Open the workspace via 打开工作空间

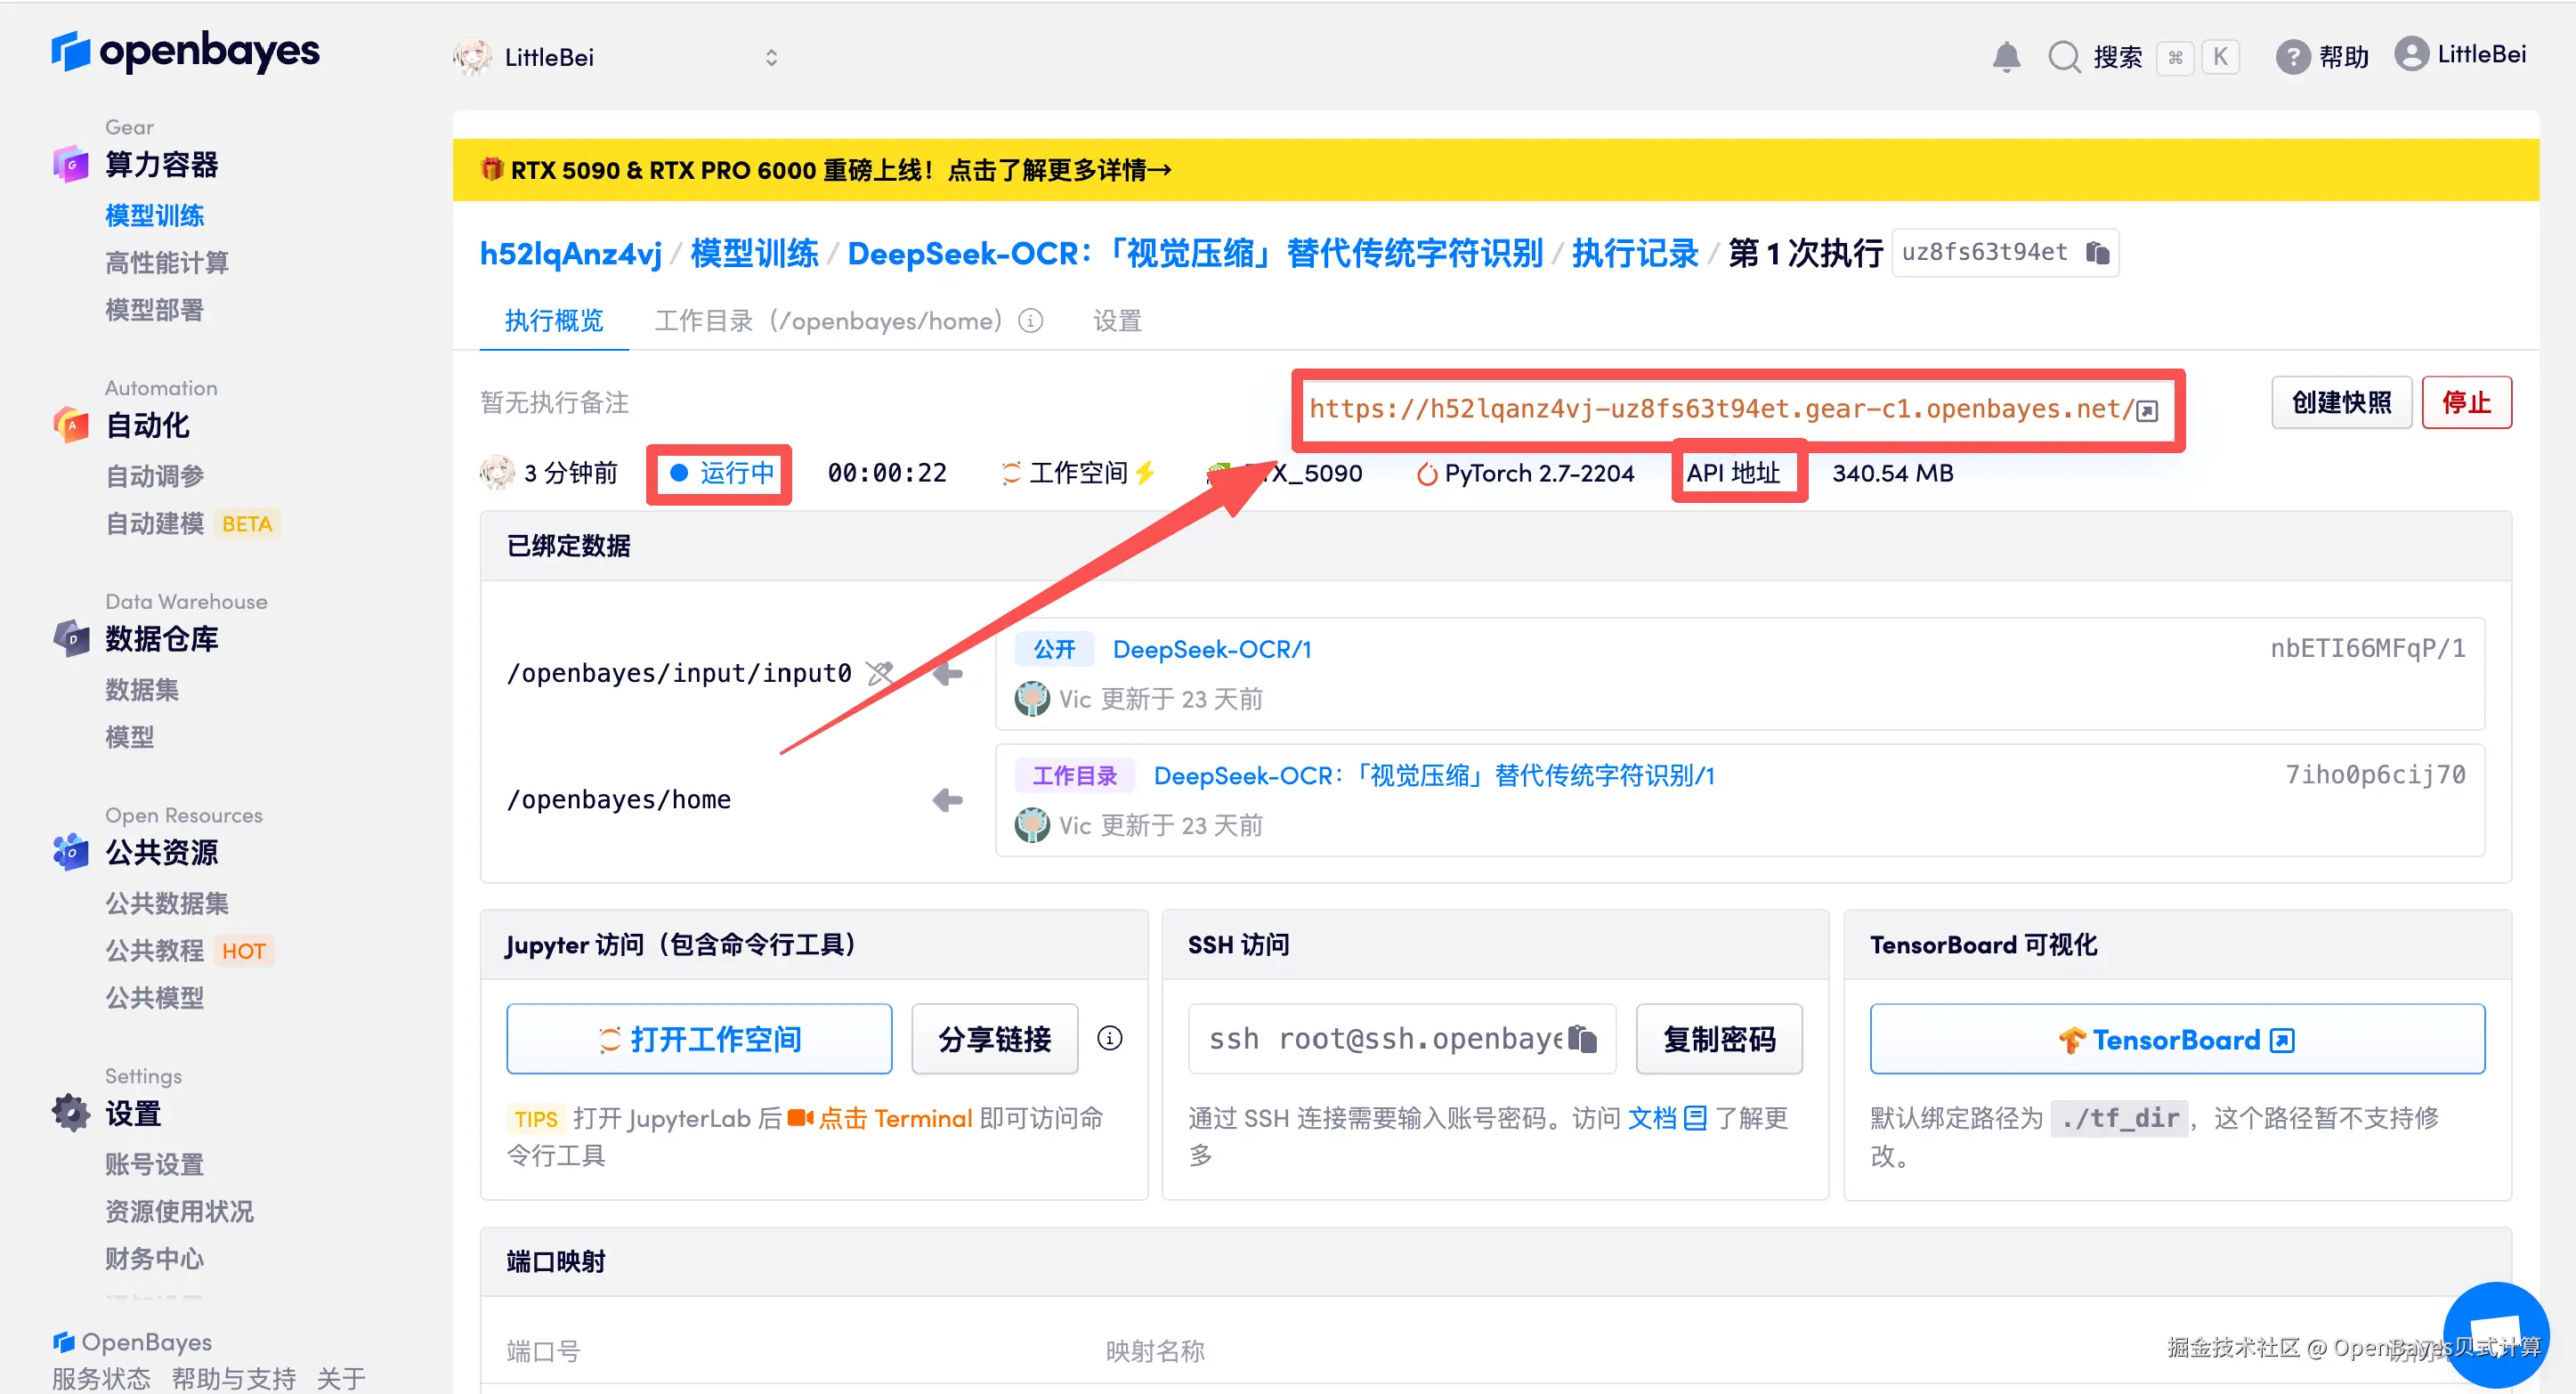[x=698, y=1038]
